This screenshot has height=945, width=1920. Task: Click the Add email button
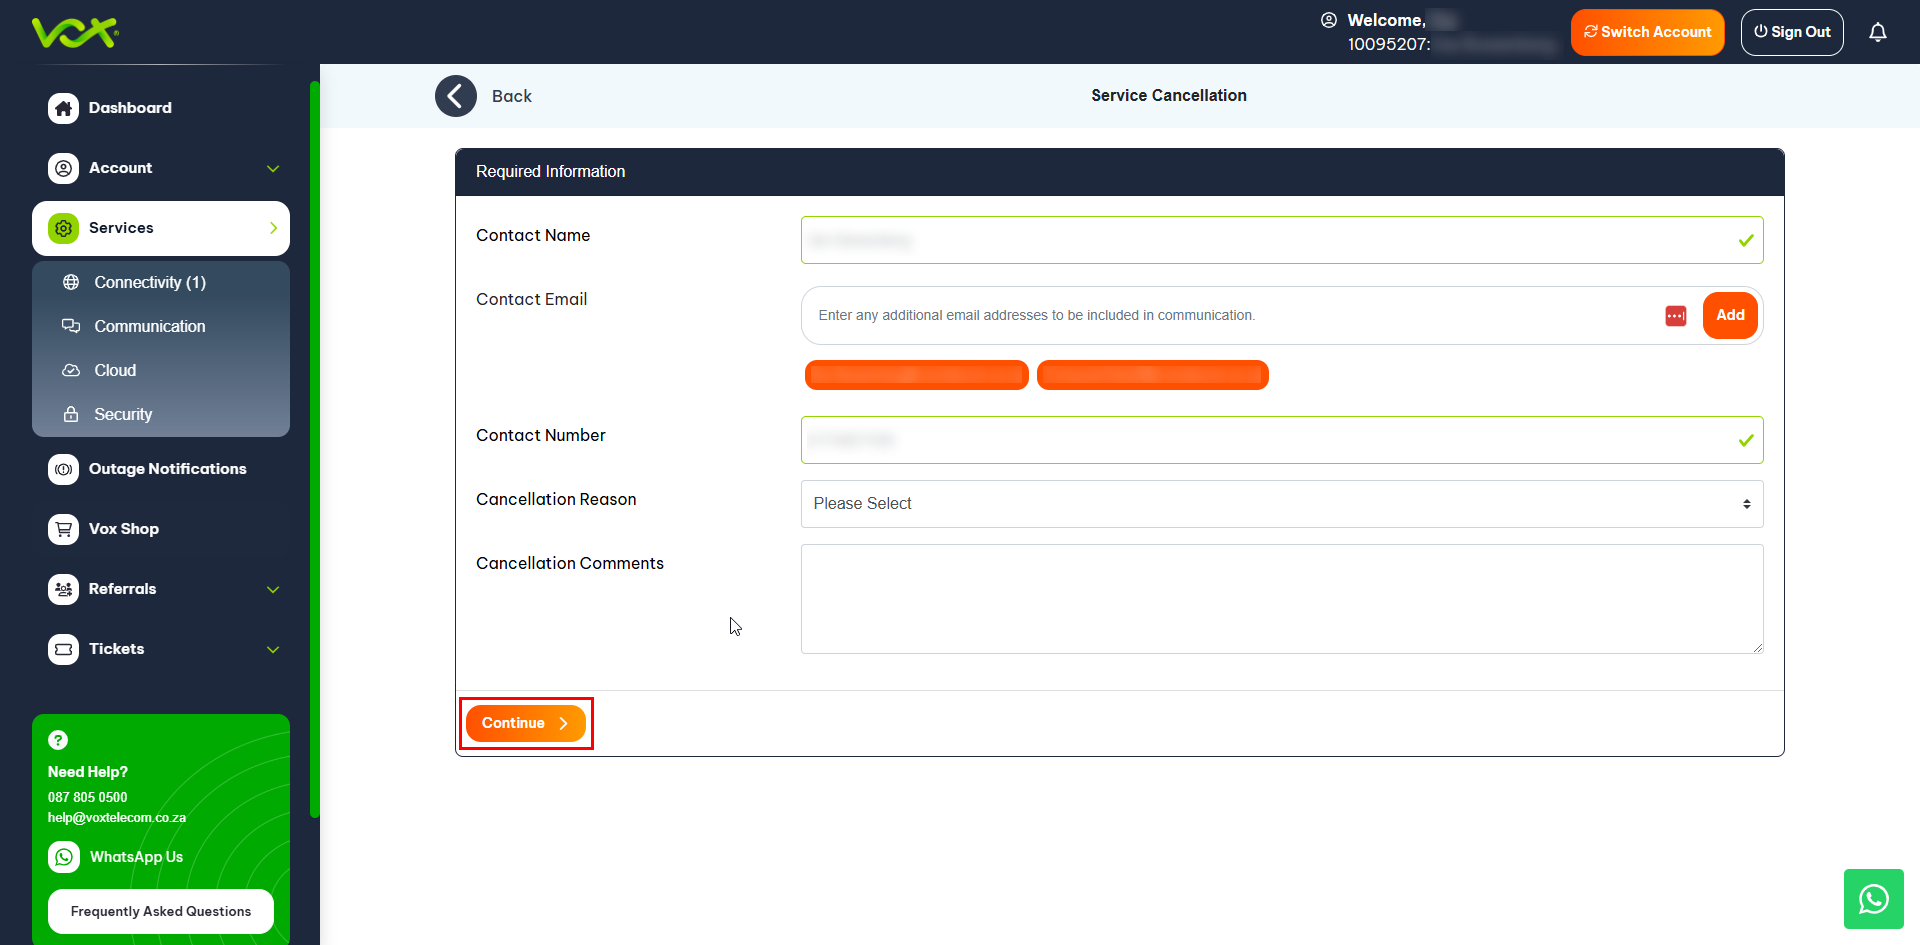[x=1729, y=315]
